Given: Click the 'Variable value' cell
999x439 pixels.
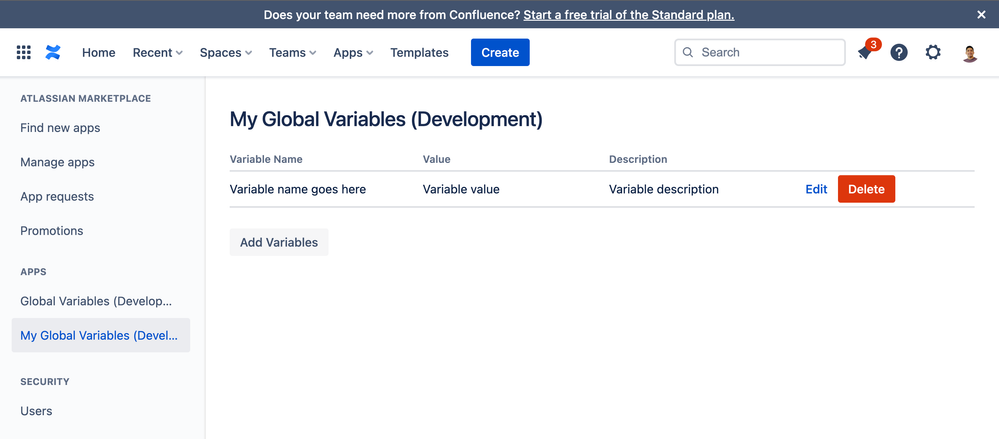Looking at the screenshot, I should 461,189.
